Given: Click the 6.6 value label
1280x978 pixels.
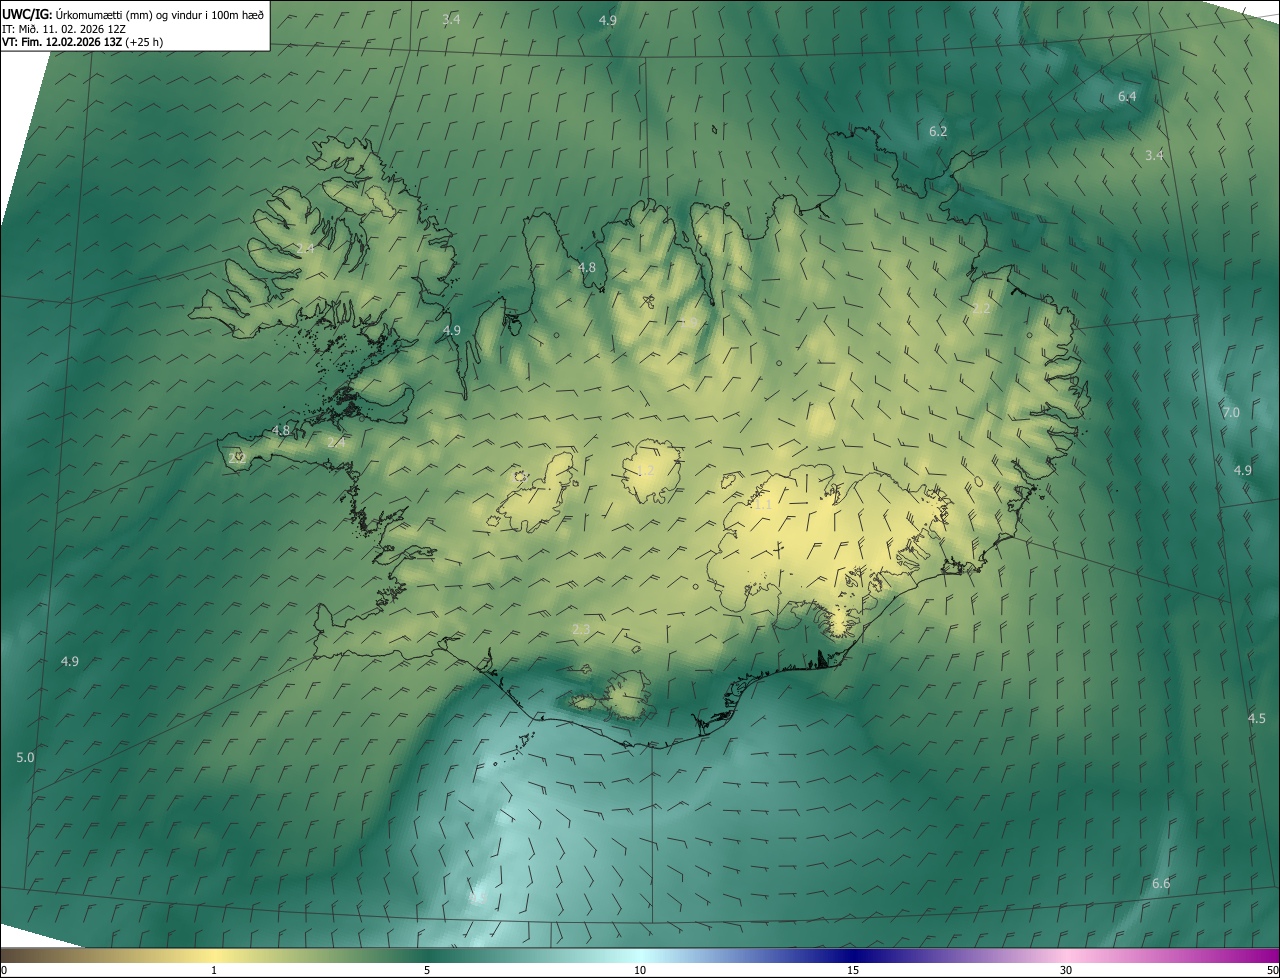Looking at the screenshot, I should tap(1161, 883).
